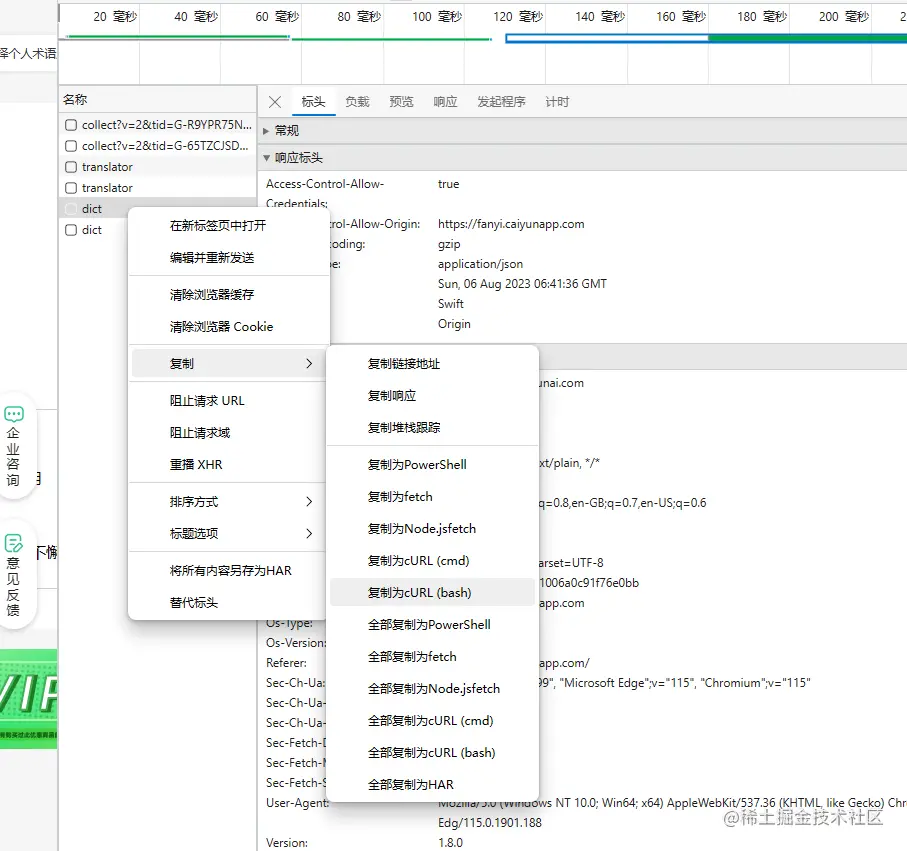This screenshot has height=851, width=907.
Task: Select 全部复制为Node.jsfetch option
Action: tap(432, 688)
